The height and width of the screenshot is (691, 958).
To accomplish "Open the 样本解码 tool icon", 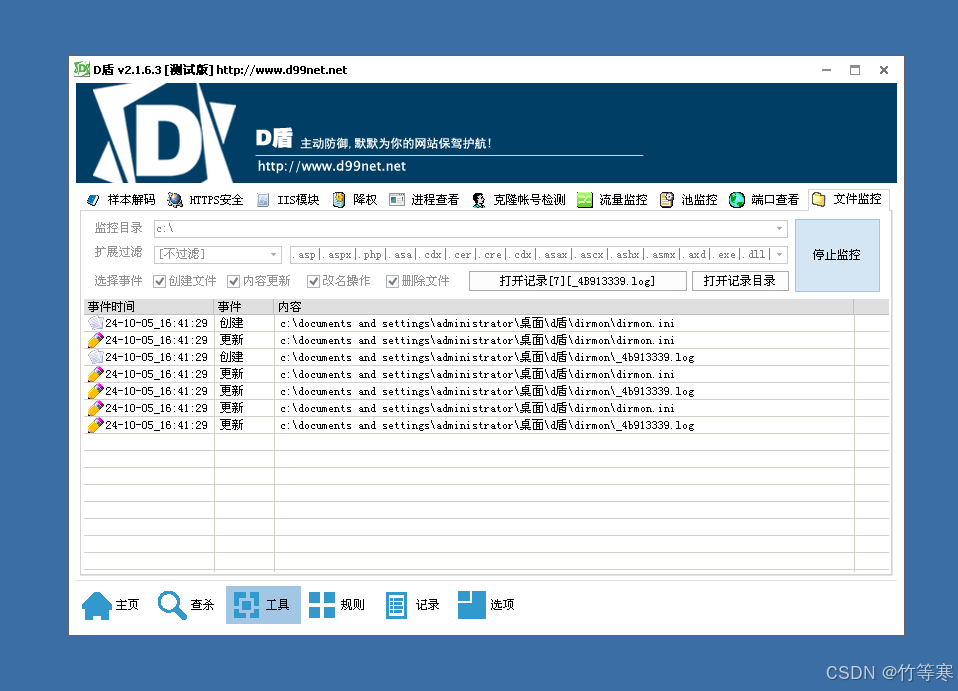I will point(94,200).
